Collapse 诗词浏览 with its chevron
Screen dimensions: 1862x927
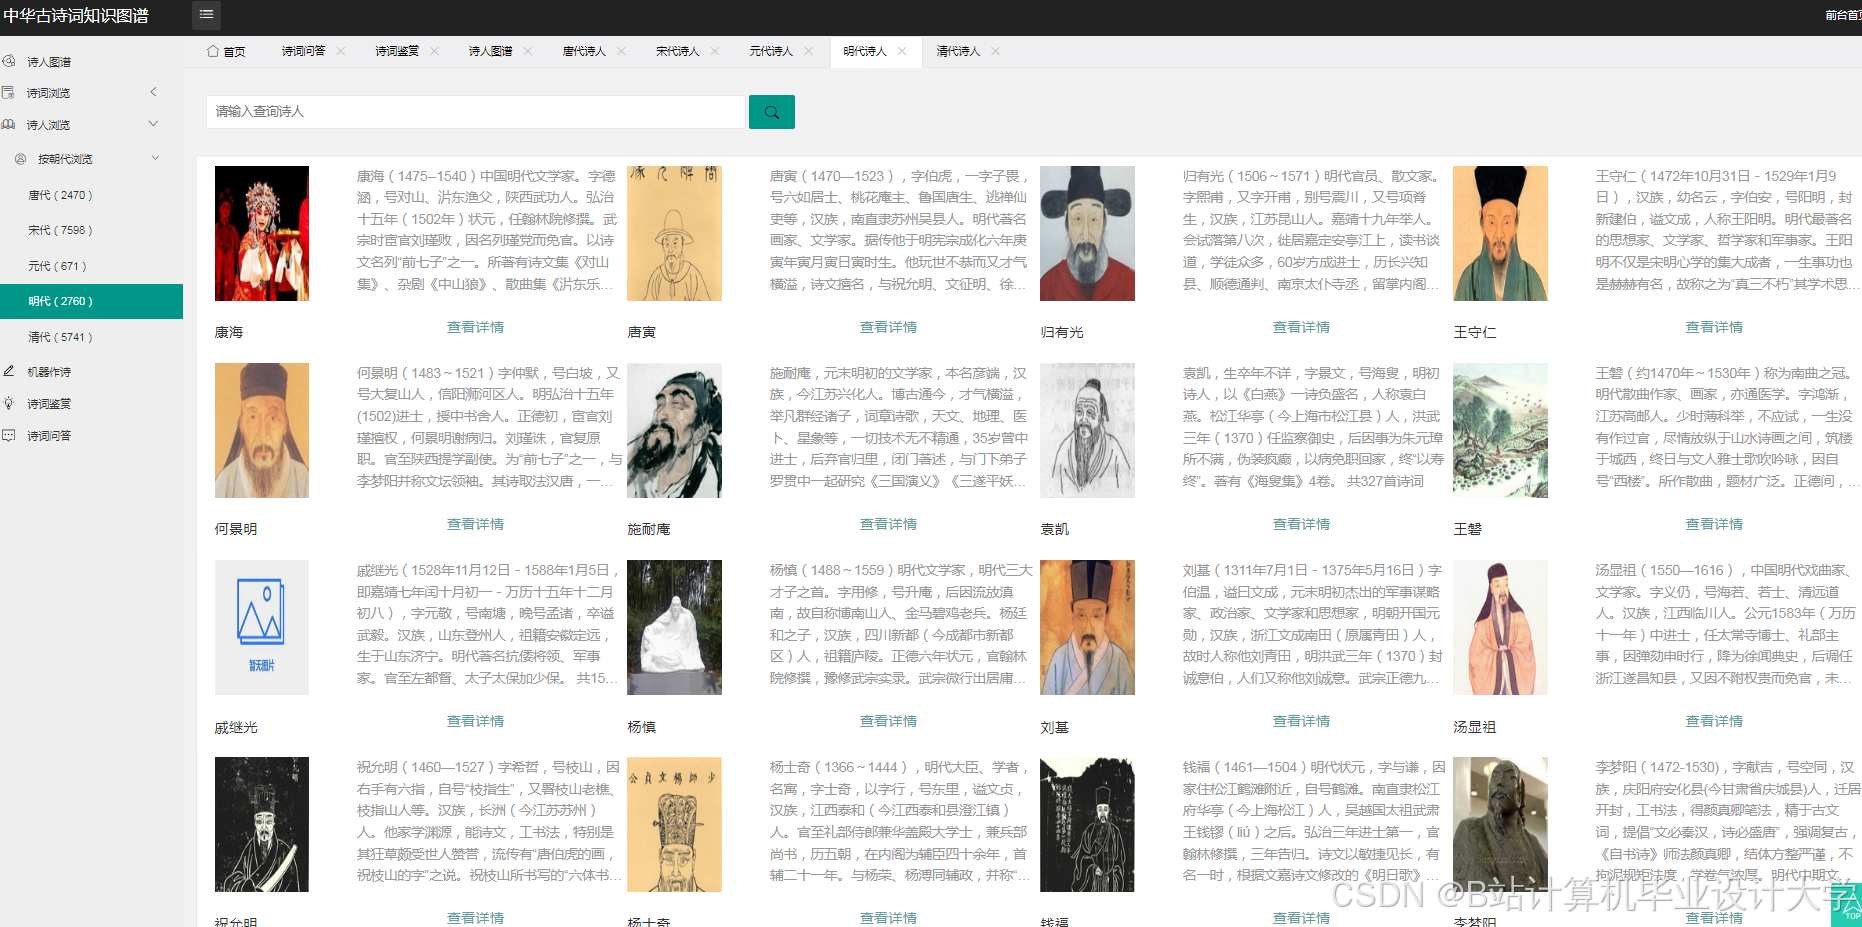point(153,91)
